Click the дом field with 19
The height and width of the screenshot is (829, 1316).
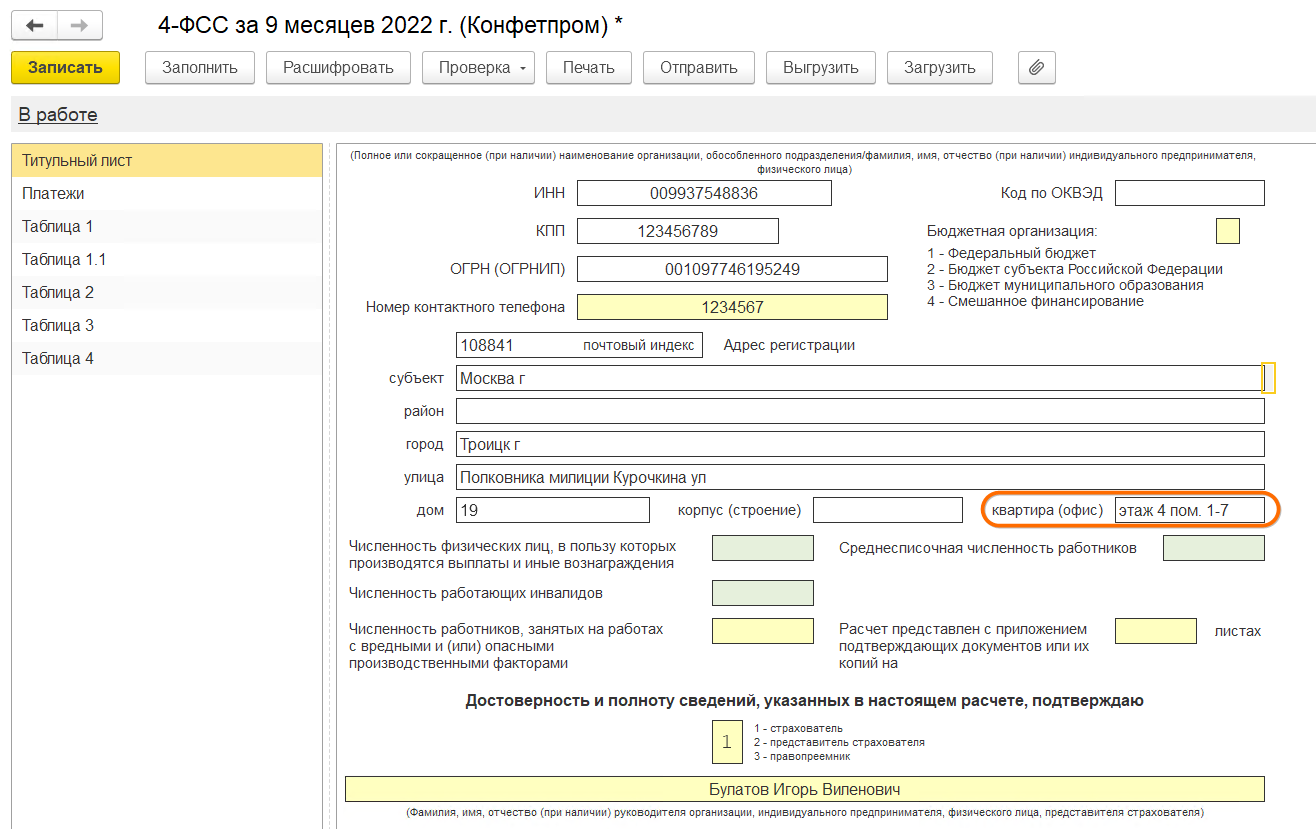click(x=553, y=510)
